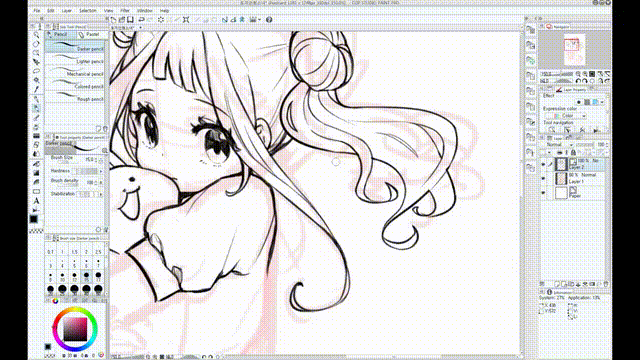The width and height of the screenshot is (640, 360).
Task: Select the Rough pencil sub tool
Action: (x=74, y=98)
